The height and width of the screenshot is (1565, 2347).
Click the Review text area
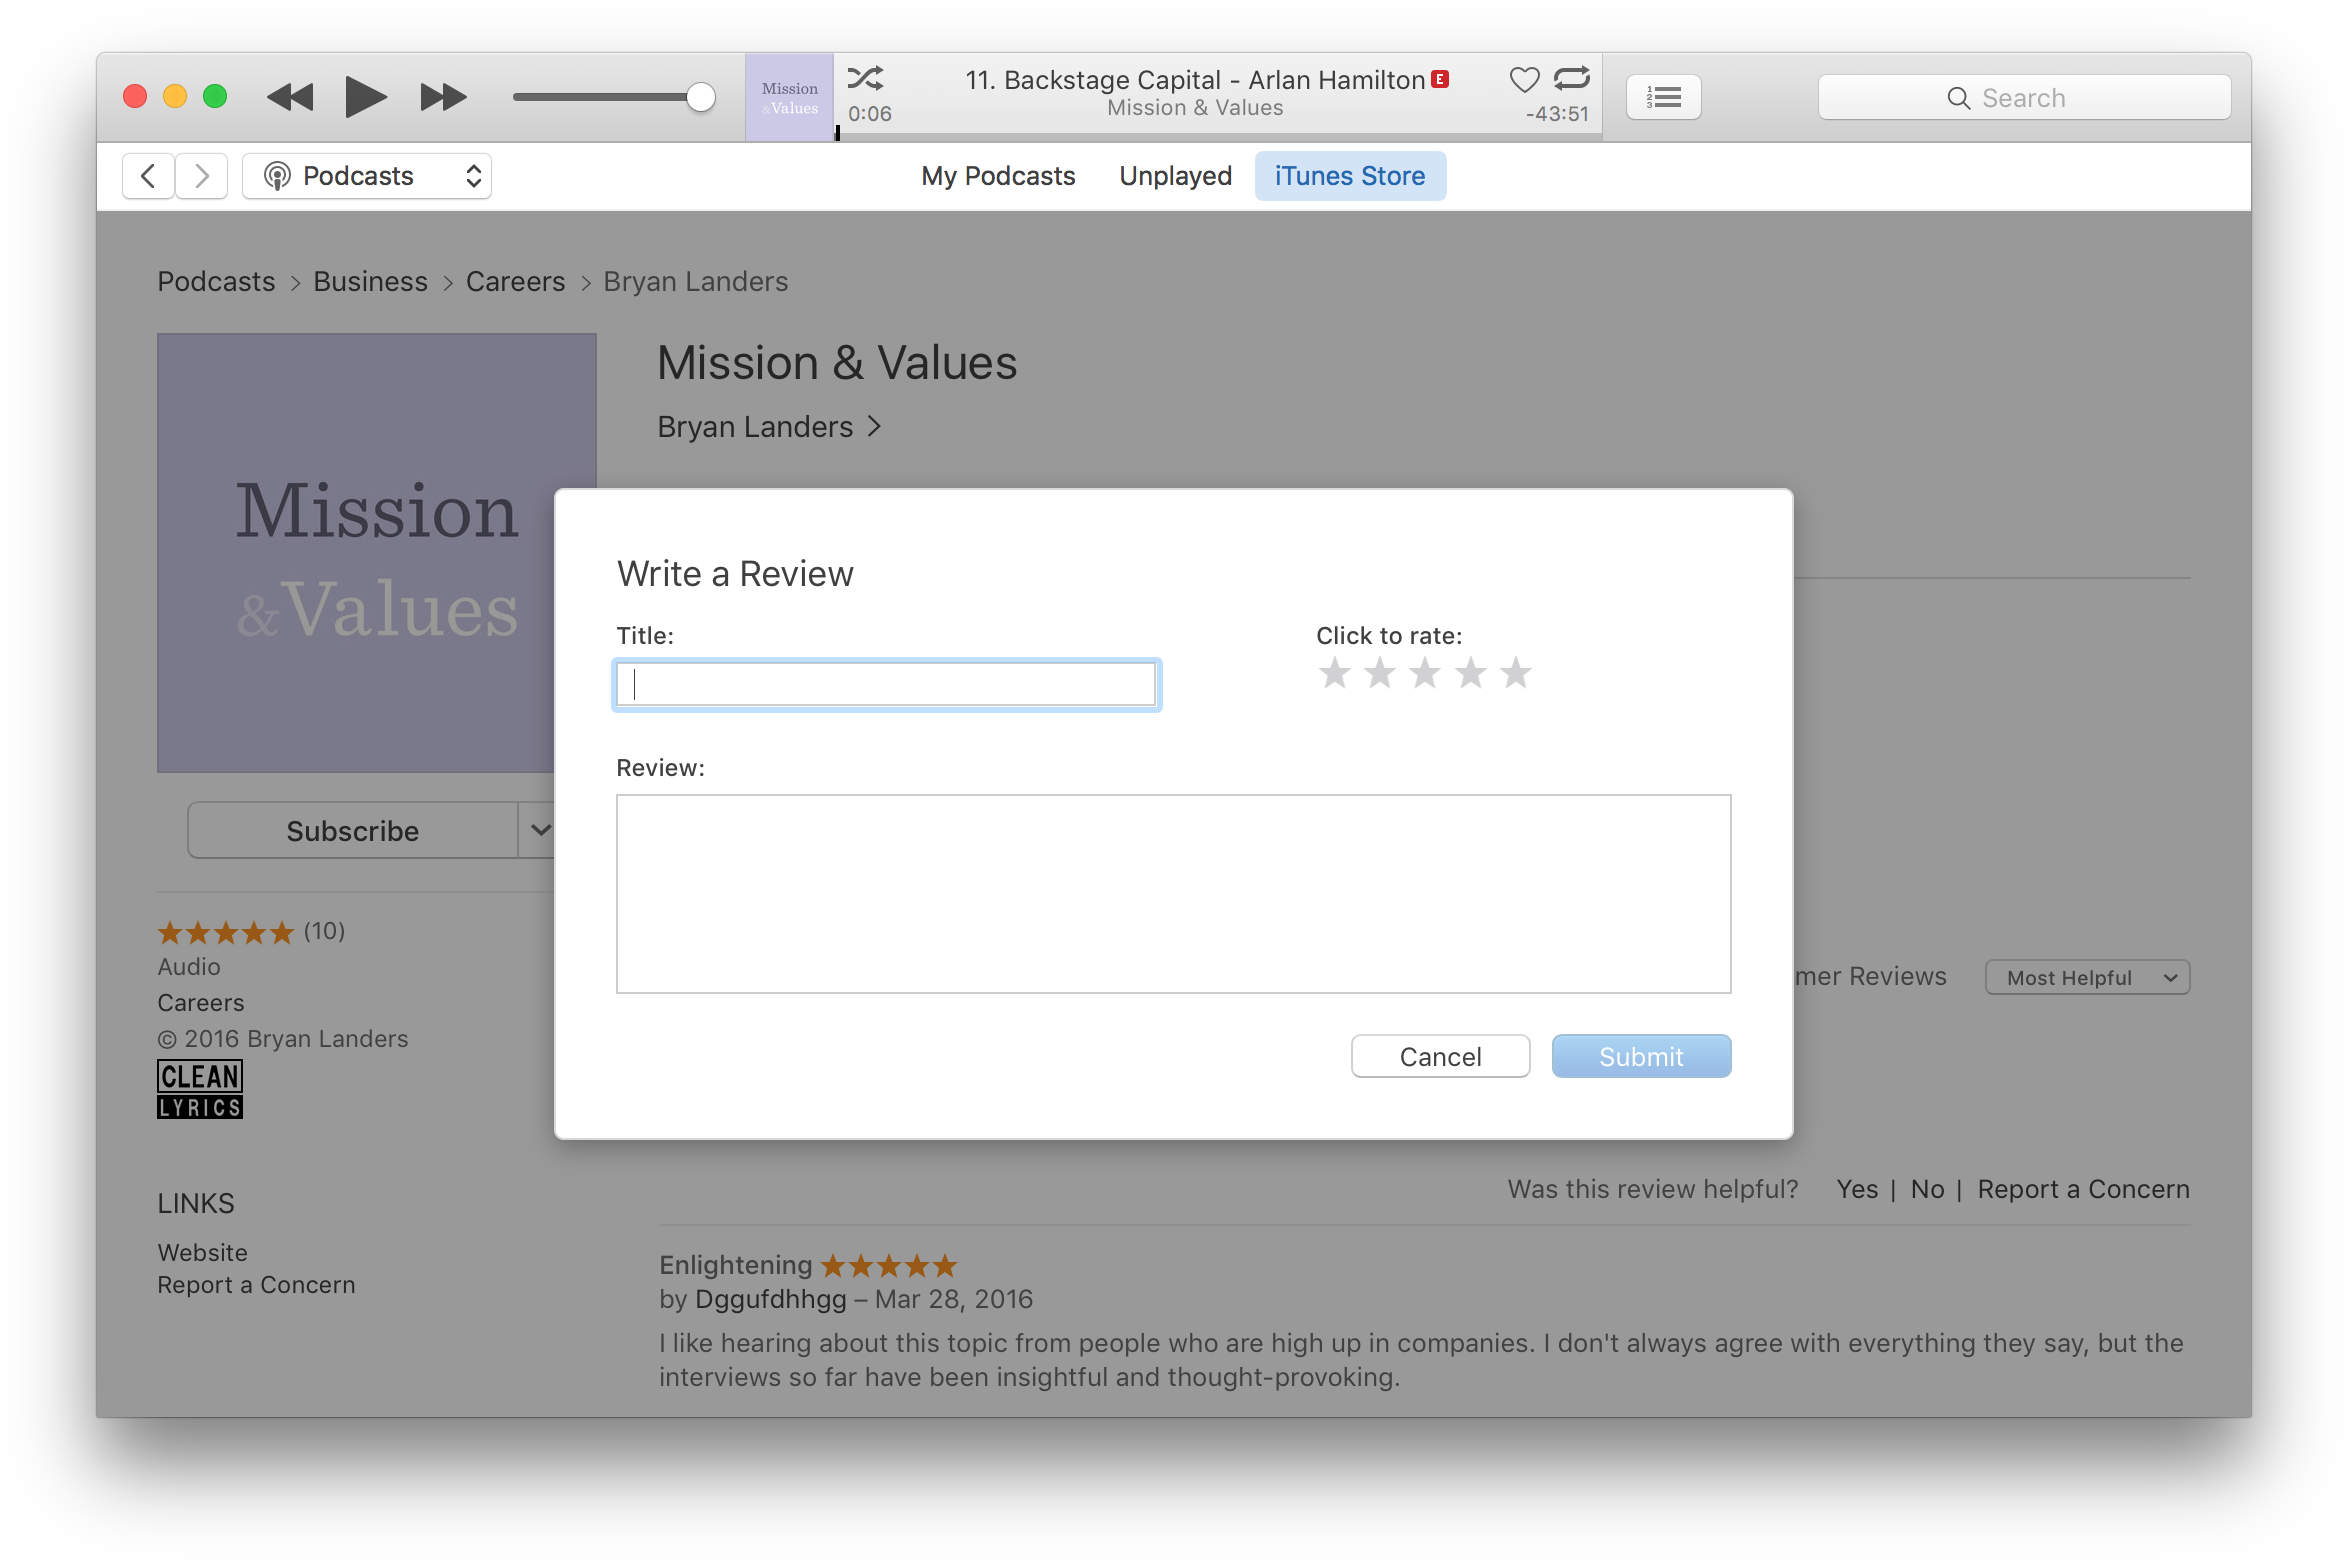pyautogui.click(x=1173, y=894)
